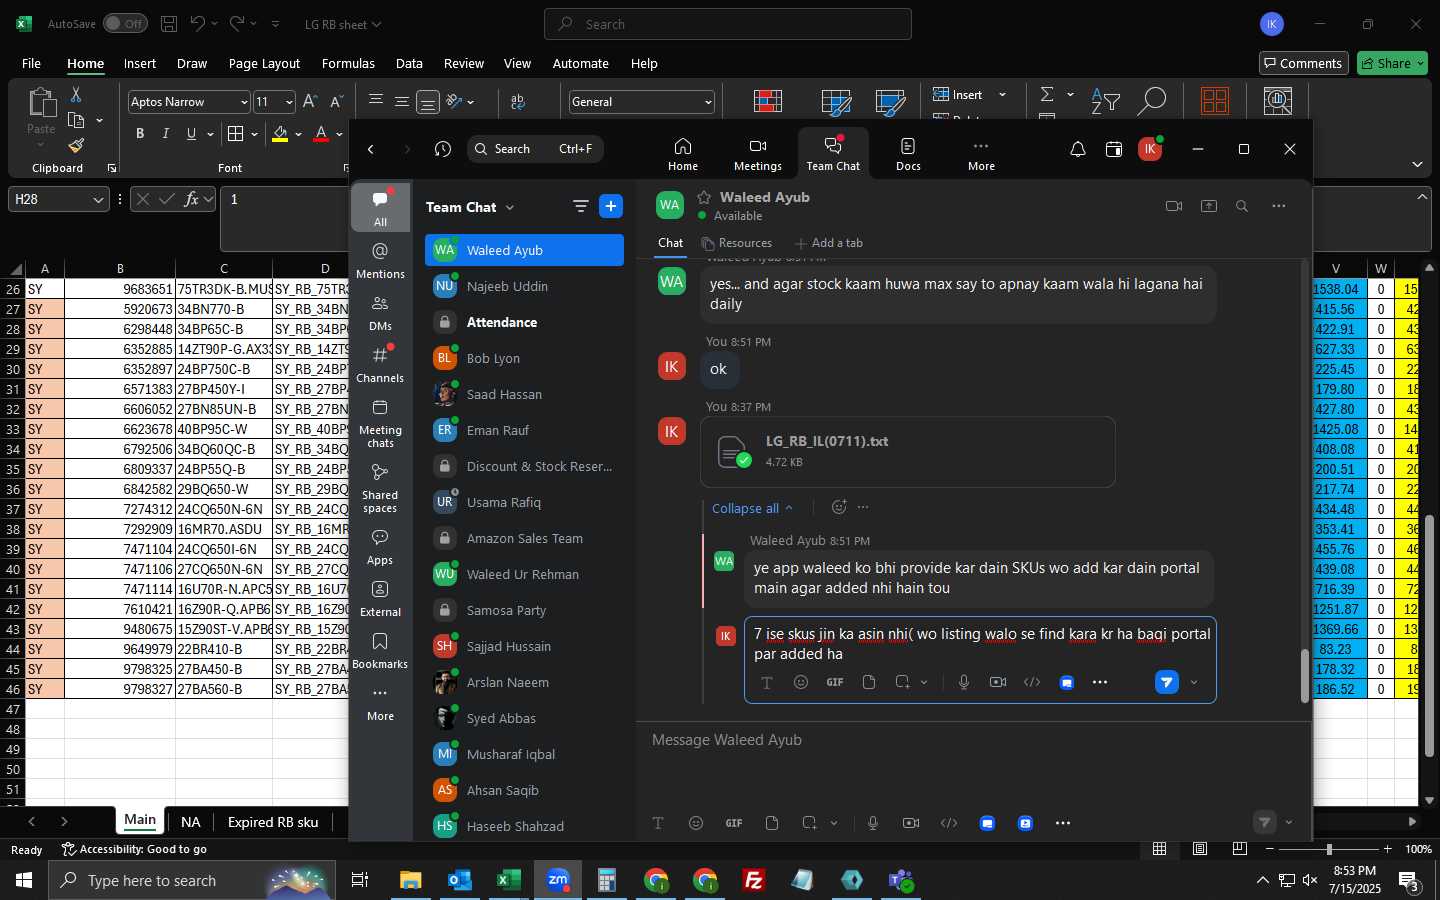
Task: Add reaction to thread next to Collapse all
Action: (839, 507)
